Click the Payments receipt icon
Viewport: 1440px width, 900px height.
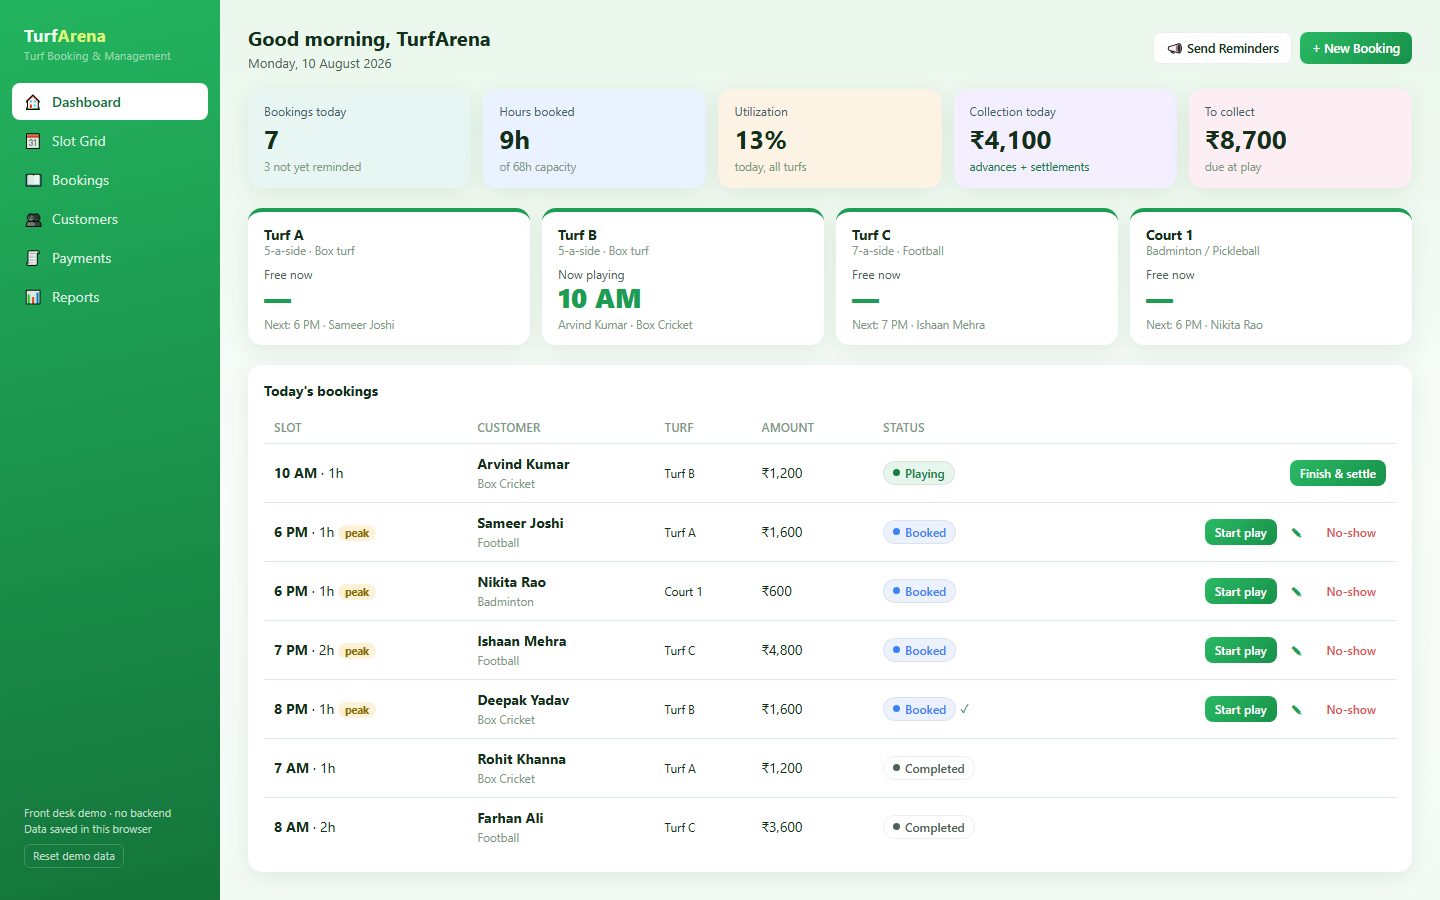pos(33,258)
